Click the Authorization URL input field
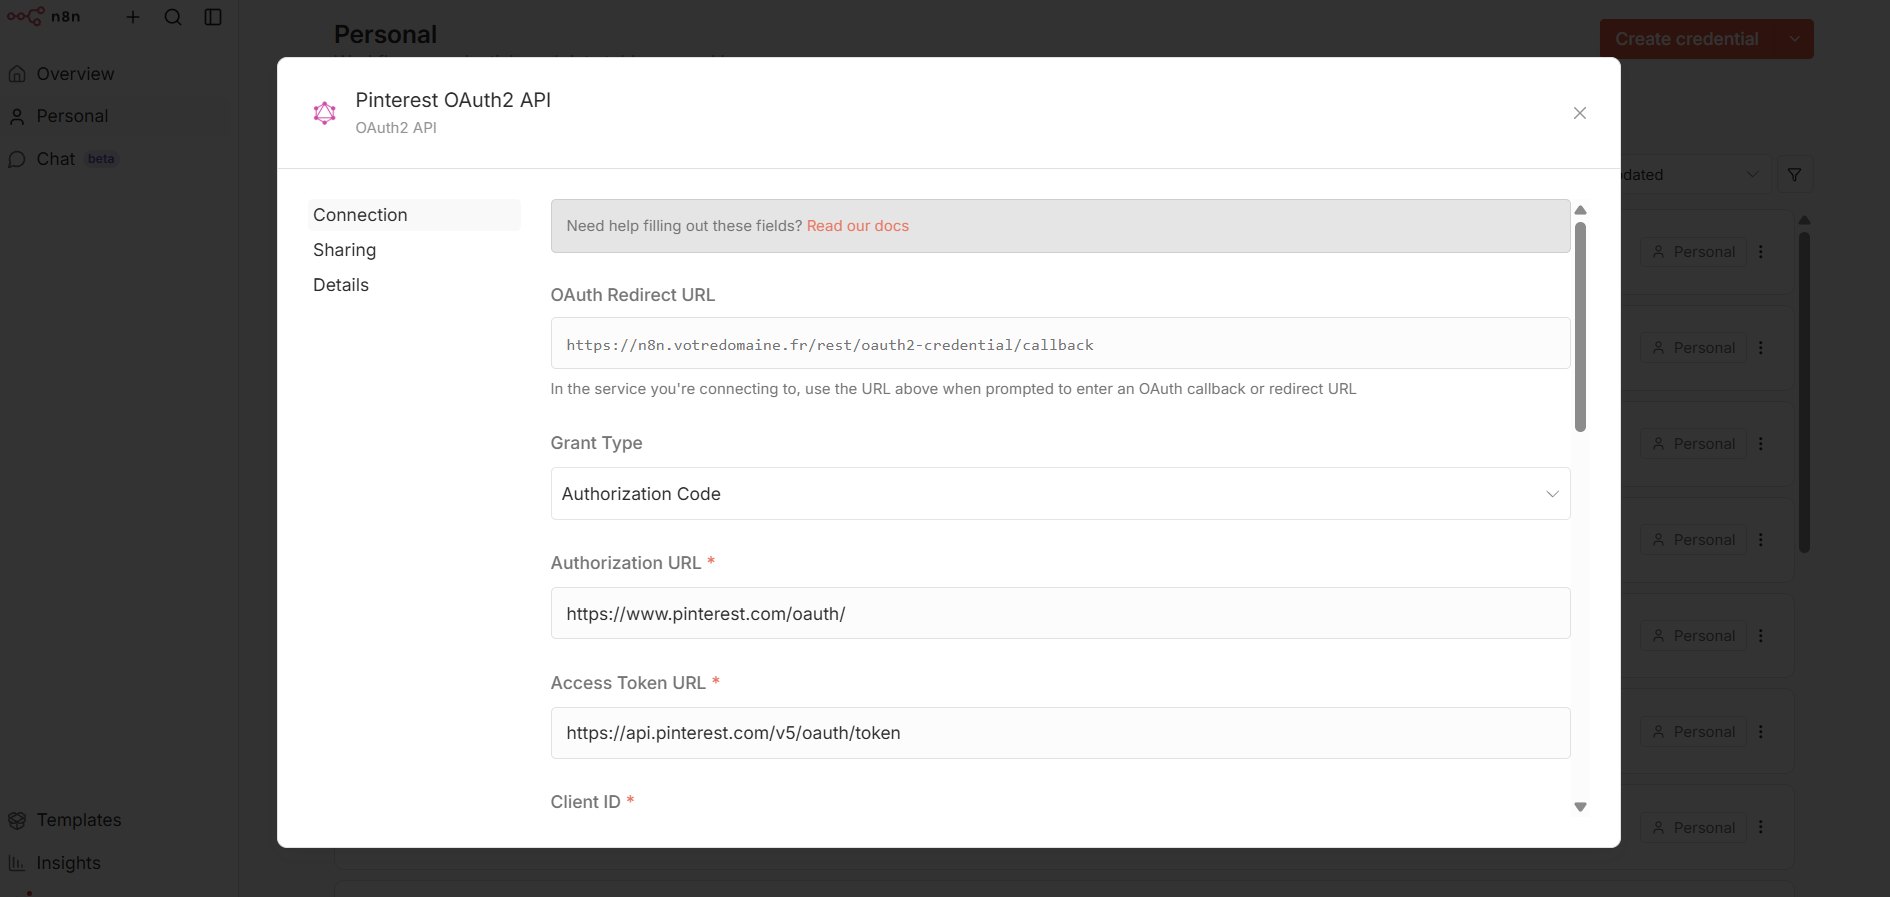The width and height of the screenshot is (1890, 897). pyautogui.click(x=1060, y=613)
